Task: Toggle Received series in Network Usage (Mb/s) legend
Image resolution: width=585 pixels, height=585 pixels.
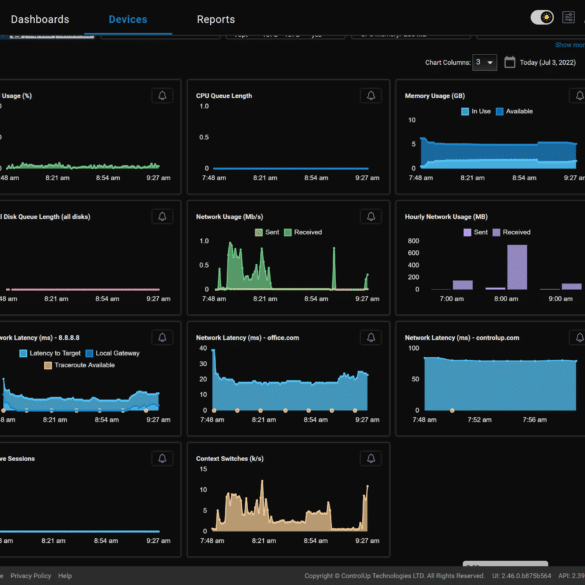Action: coord(303,232)
